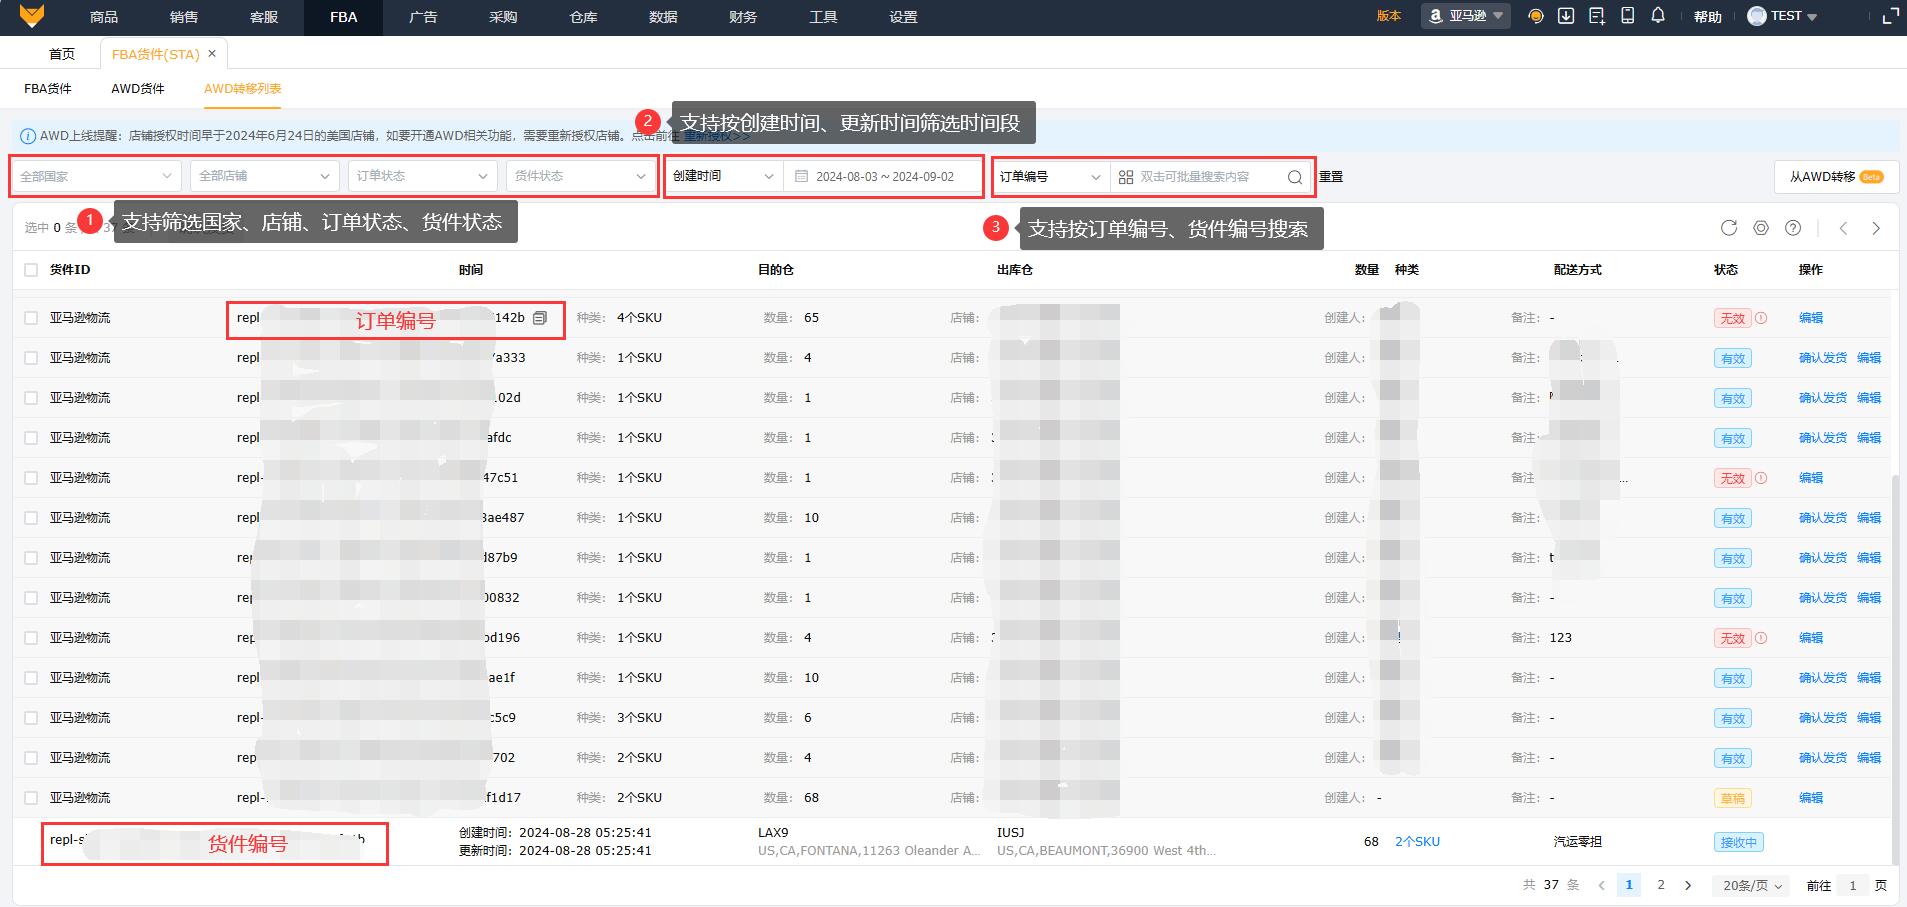This screenshot has width=1907, height=907.
Task: Check the row with order ending 47c51
Action: click(31, 478)
